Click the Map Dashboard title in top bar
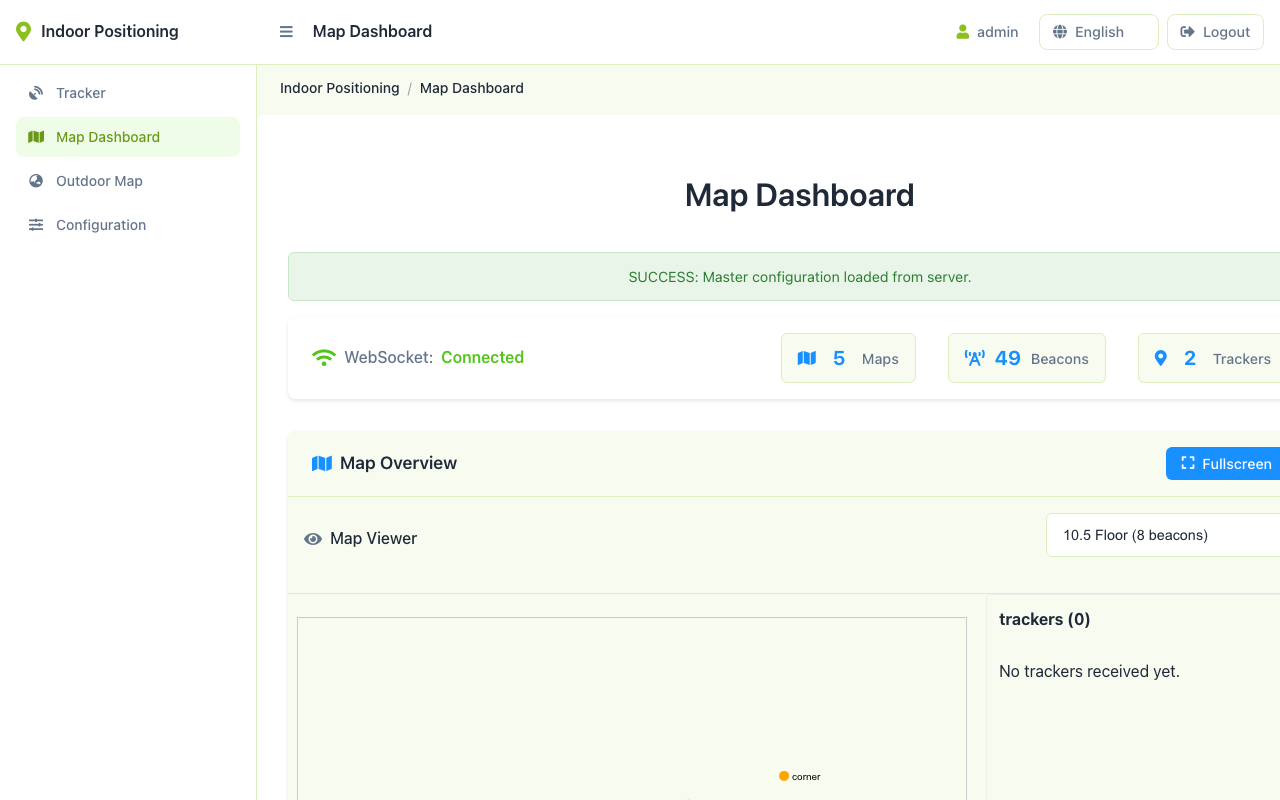1280x800 pixels. [372, 32]
